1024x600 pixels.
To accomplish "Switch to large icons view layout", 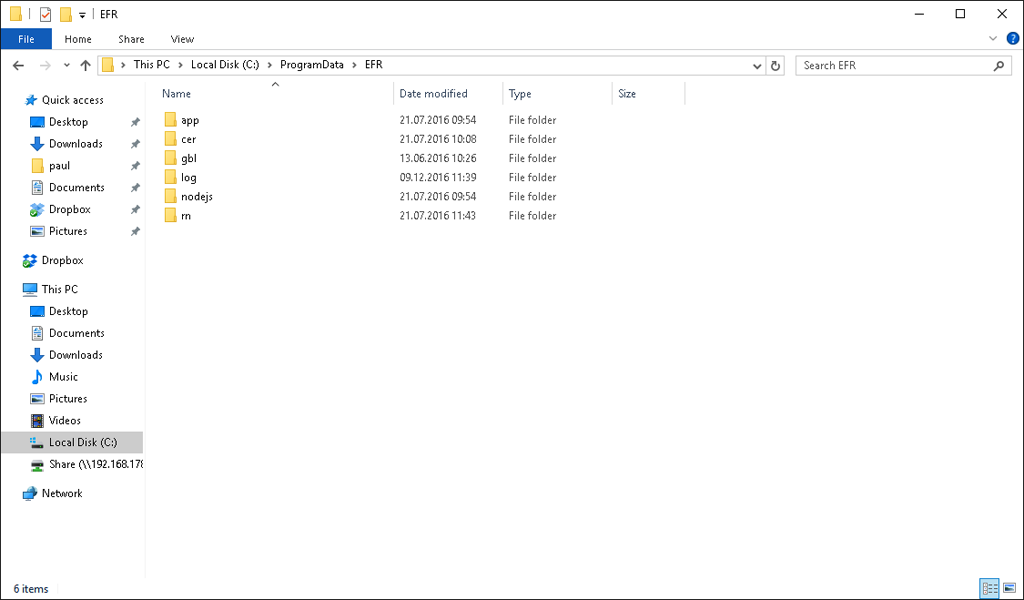I will [1007, 589].
